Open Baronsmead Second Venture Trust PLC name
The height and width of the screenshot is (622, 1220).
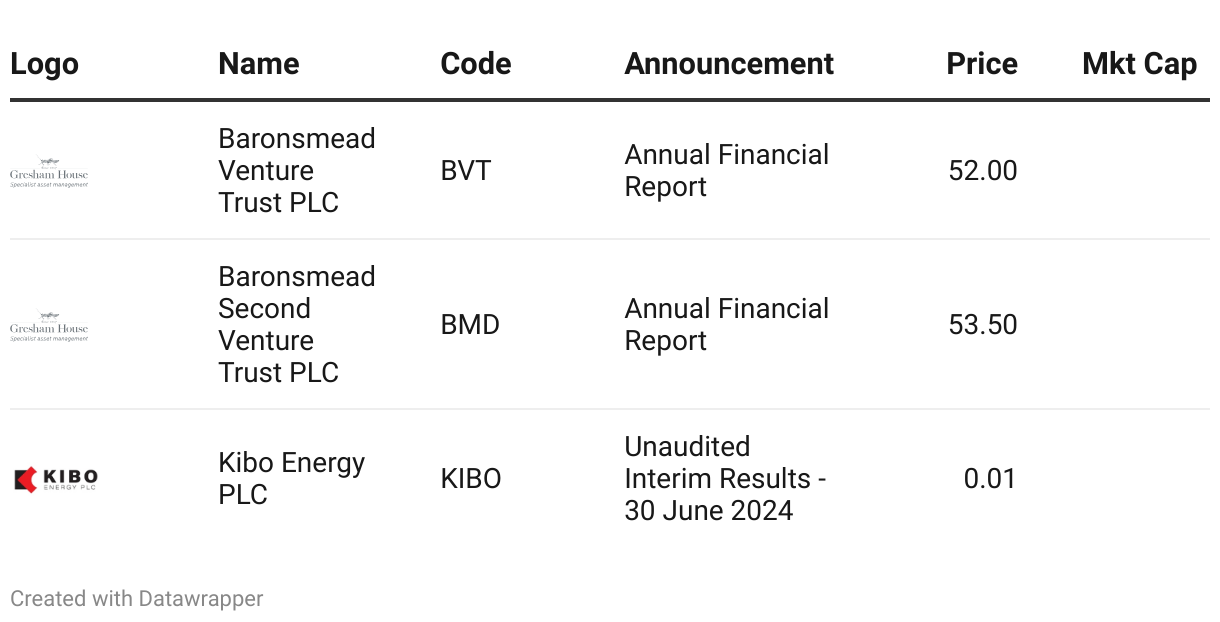tap(296, 325)
